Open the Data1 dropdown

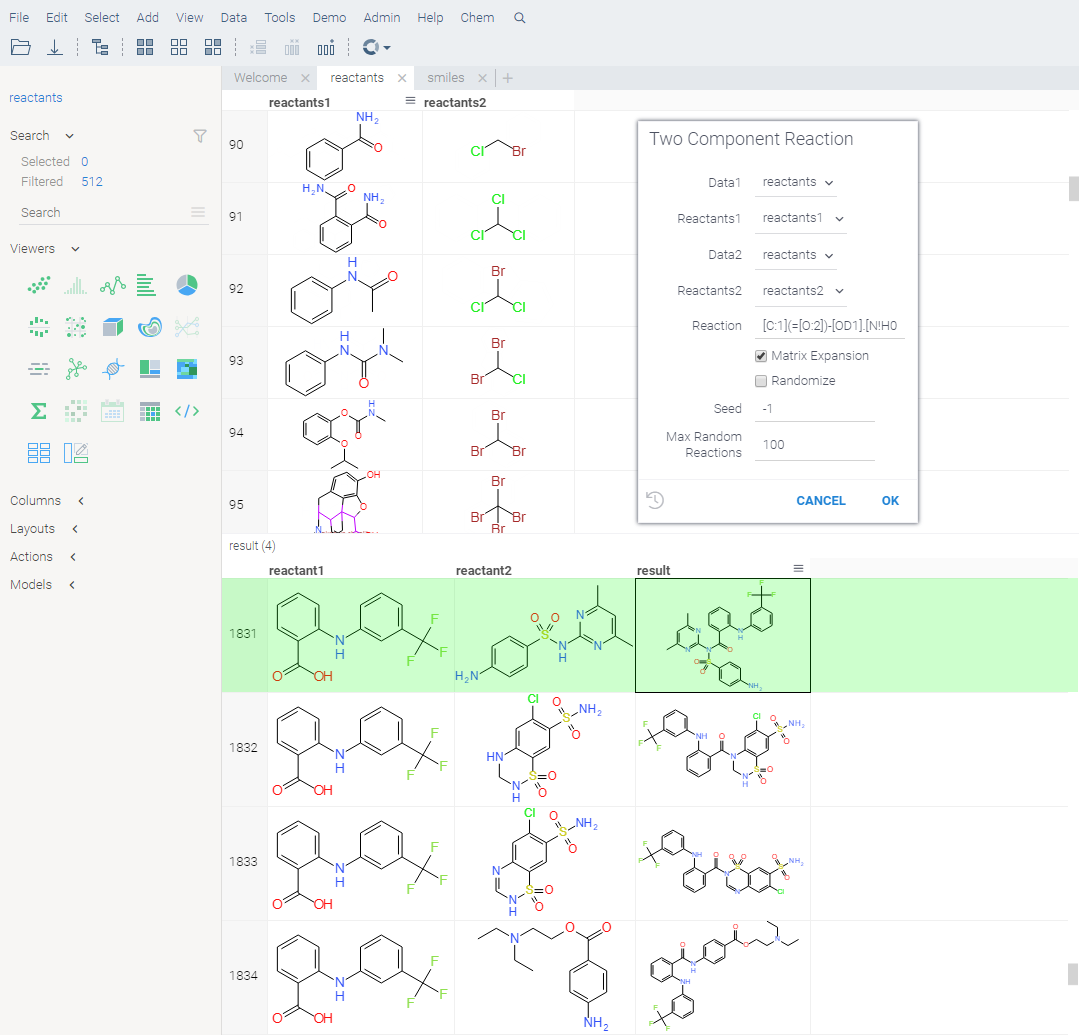[x=797, y=183]
